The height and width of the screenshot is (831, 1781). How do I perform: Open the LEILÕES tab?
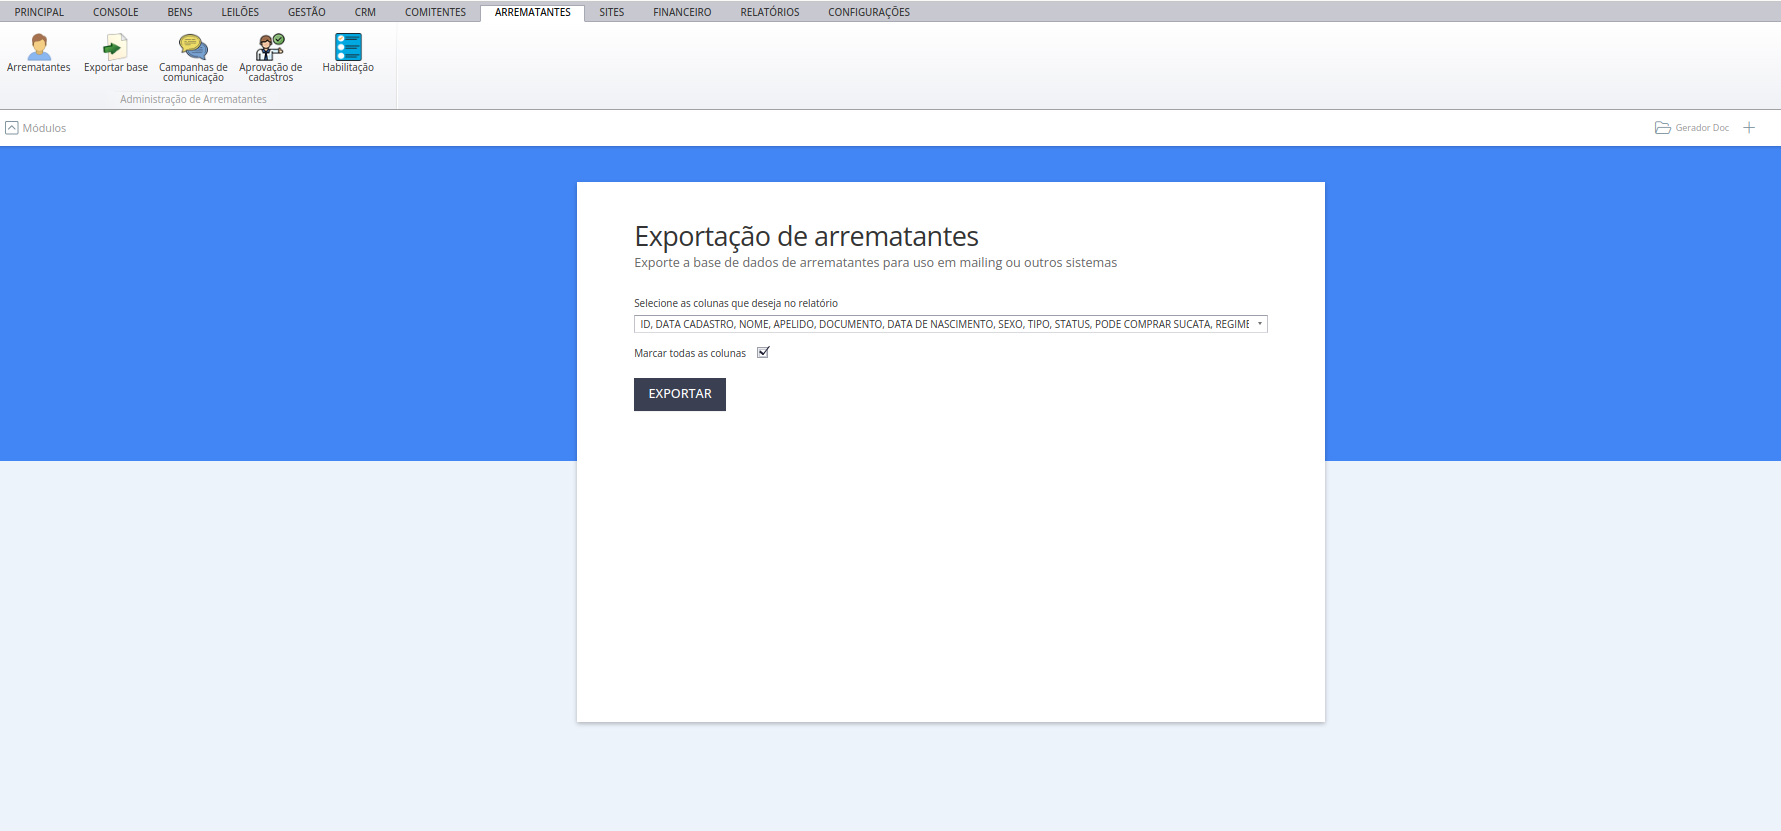[x=240, y=12]
